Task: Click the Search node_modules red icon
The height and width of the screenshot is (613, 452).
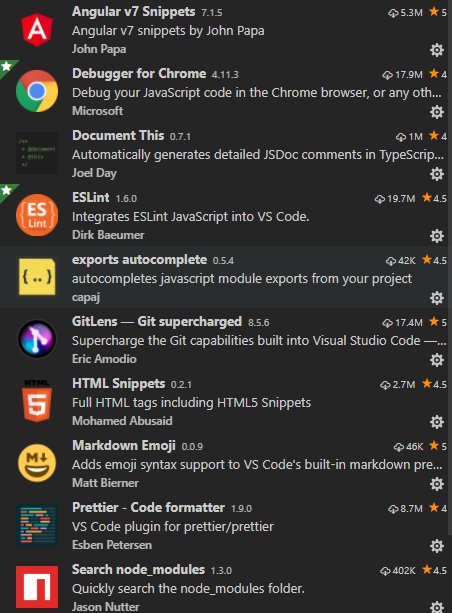Action: [x=37, y=587]
